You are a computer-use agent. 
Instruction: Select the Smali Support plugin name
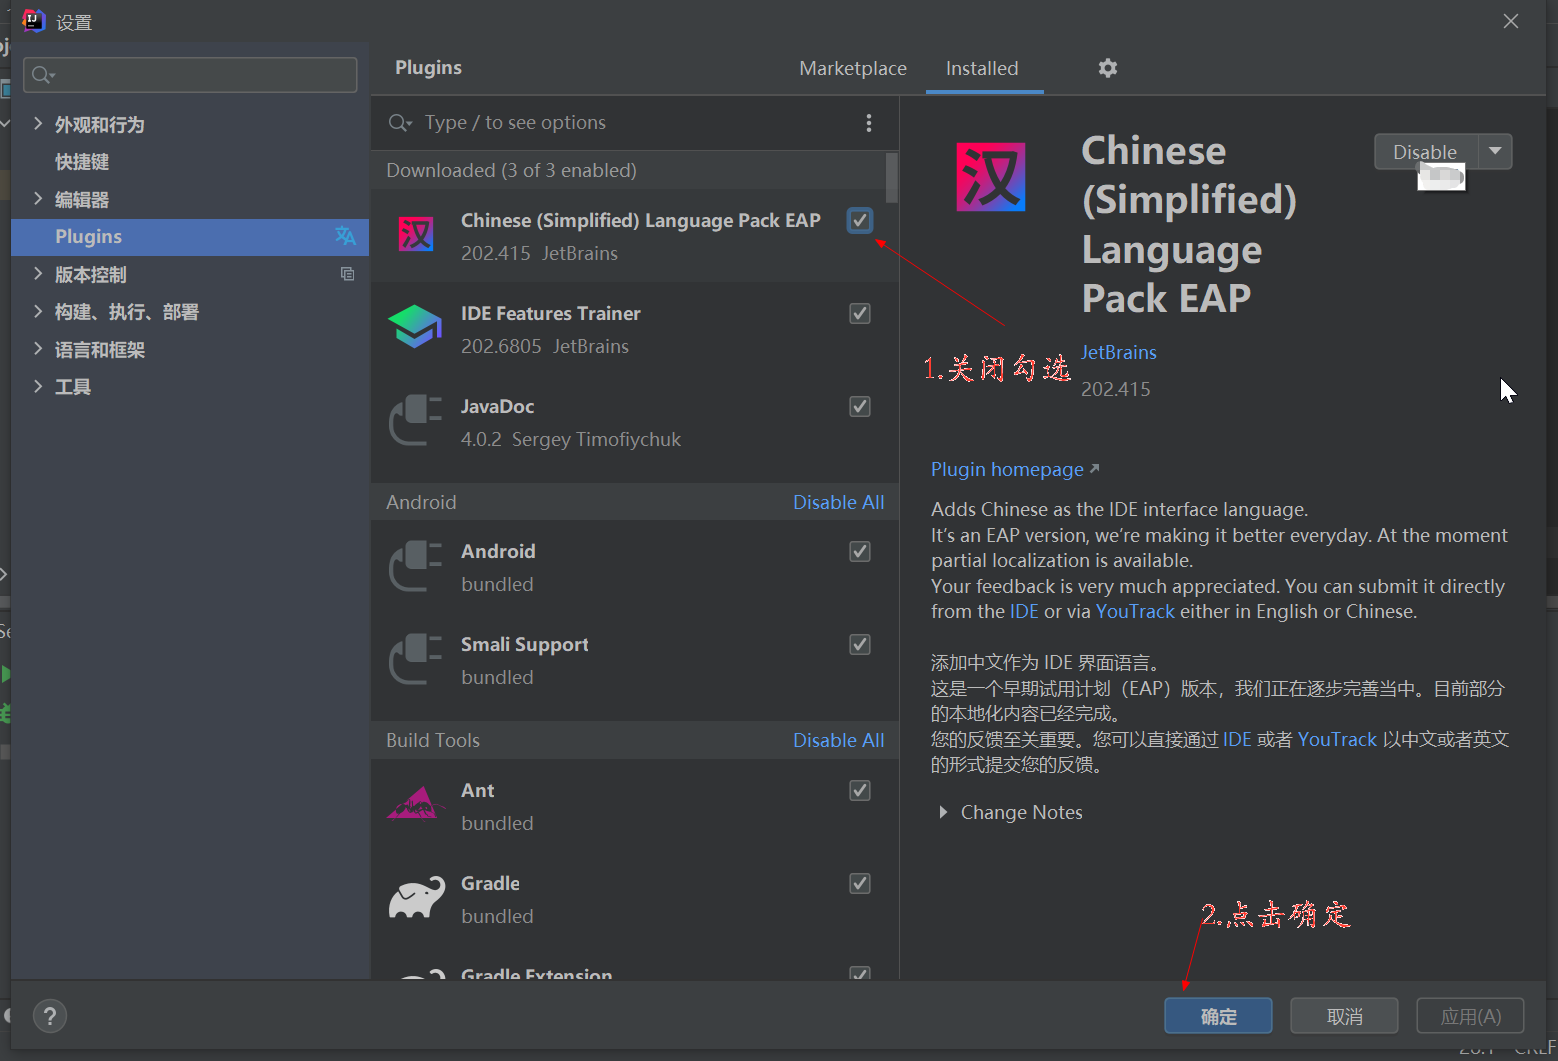click(x=524, y=645)
